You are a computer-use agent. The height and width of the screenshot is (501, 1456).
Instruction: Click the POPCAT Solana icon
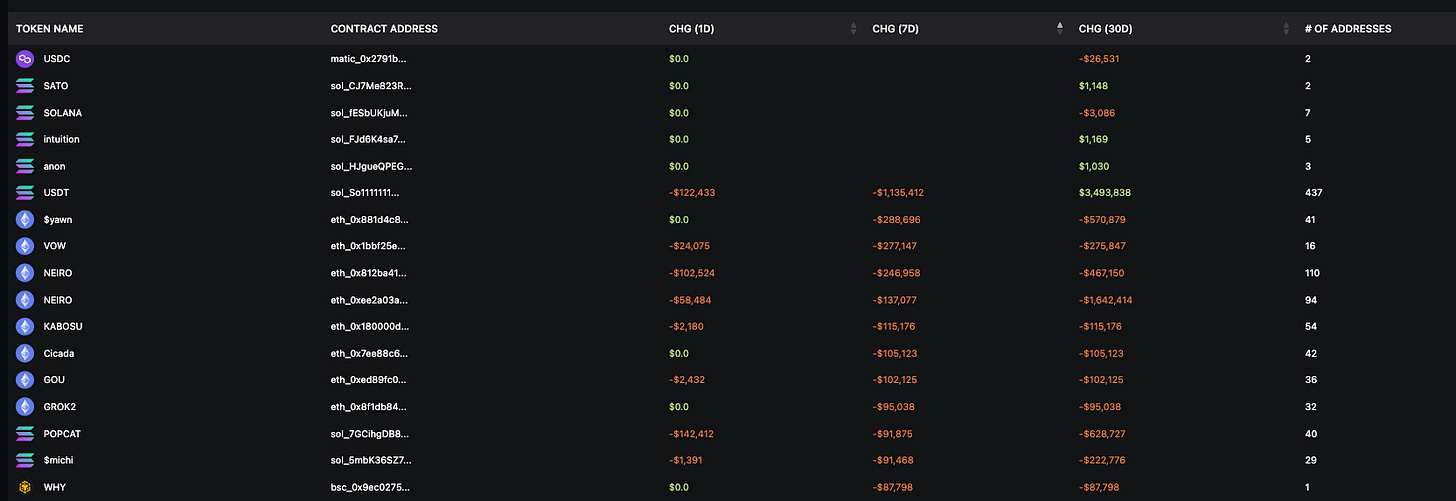[x=25, y=434]
